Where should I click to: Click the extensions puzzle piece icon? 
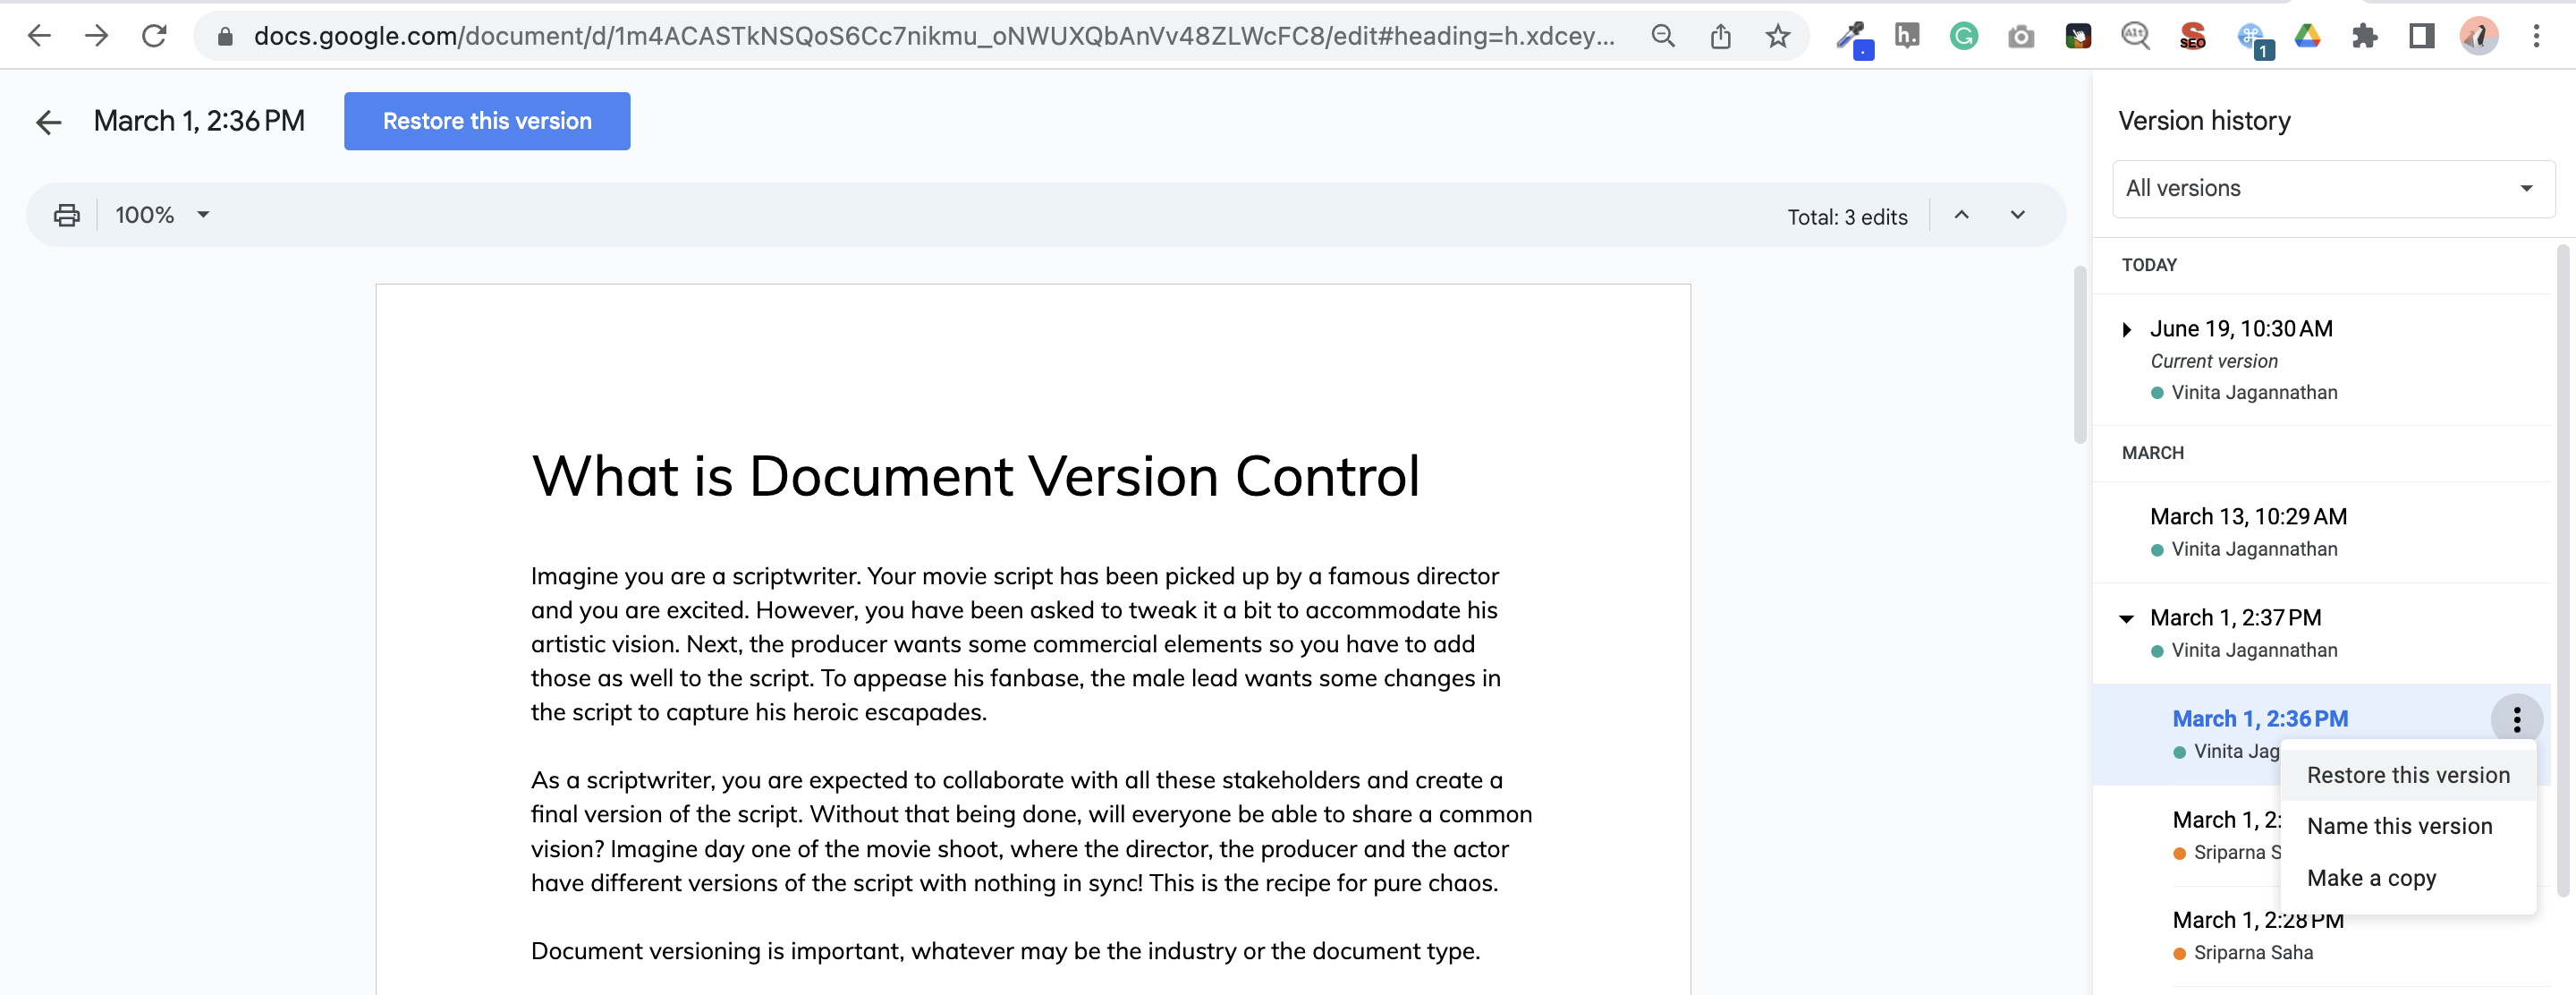pyautogui.click(x=2368, y=33)
